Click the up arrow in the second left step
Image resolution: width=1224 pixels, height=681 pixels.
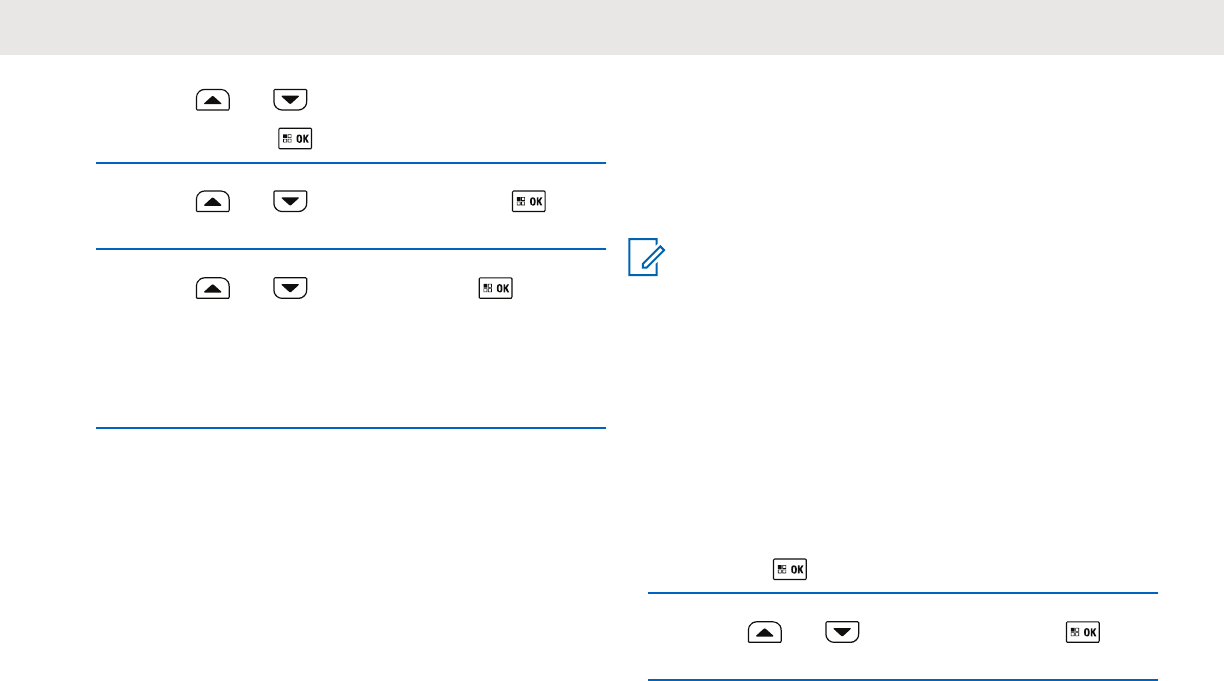pyautogui.click(x=213, y=202)
